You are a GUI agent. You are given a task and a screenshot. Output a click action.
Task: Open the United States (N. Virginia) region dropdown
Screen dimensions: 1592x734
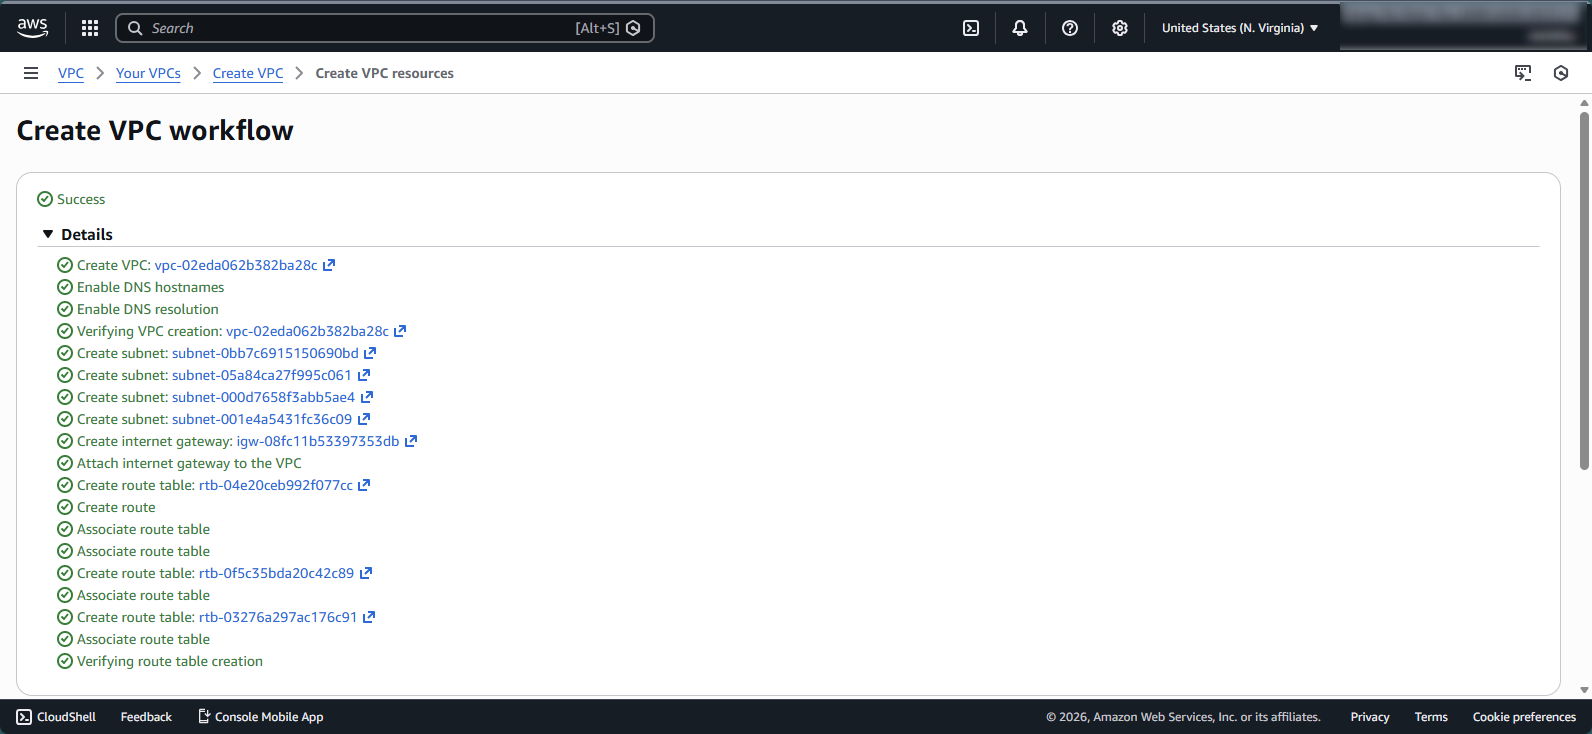(1240, 28)
